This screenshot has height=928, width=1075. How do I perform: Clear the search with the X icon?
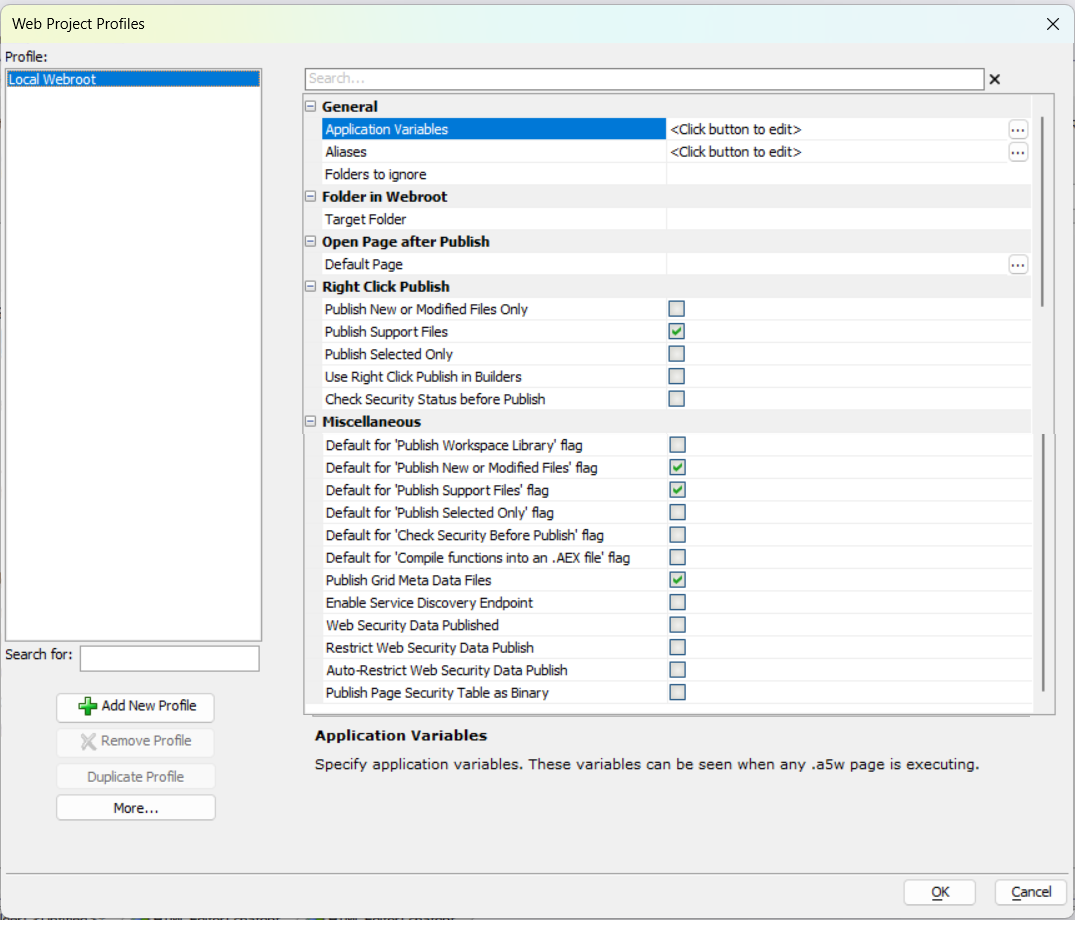coord(994,80)
